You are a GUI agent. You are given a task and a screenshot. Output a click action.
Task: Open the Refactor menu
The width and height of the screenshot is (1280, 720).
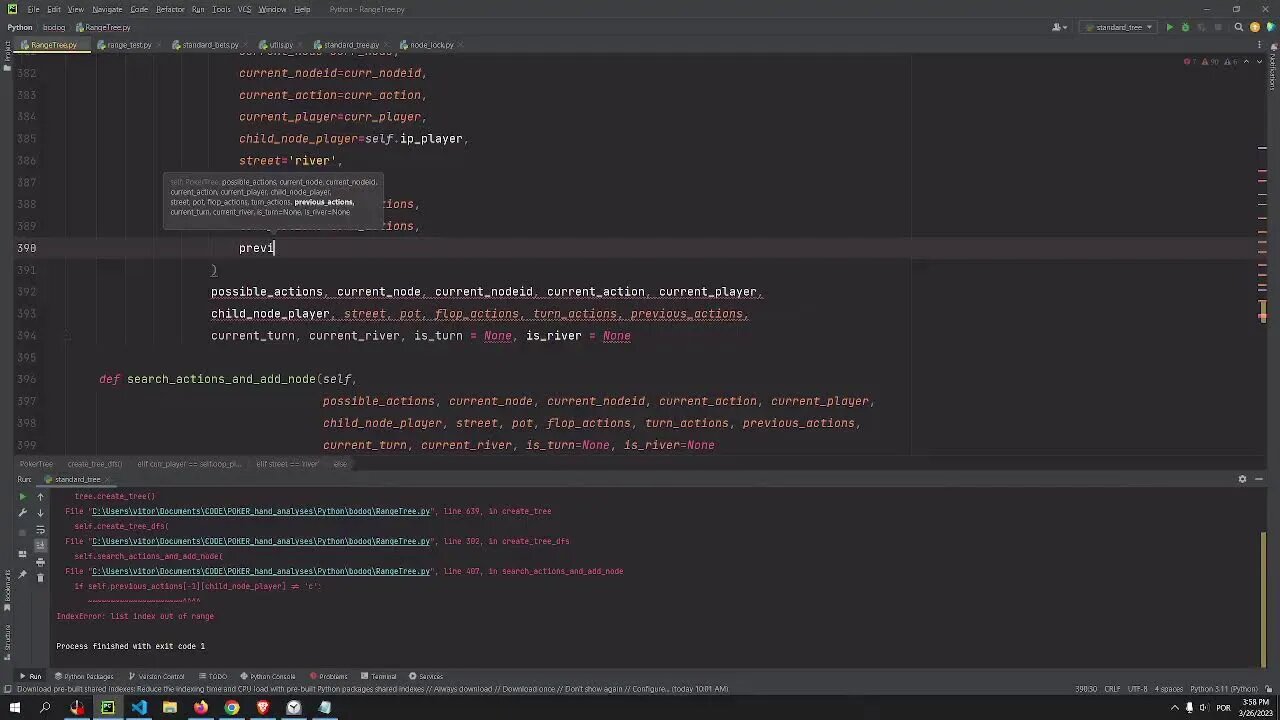pyautogui.click(x=170, y=9)
